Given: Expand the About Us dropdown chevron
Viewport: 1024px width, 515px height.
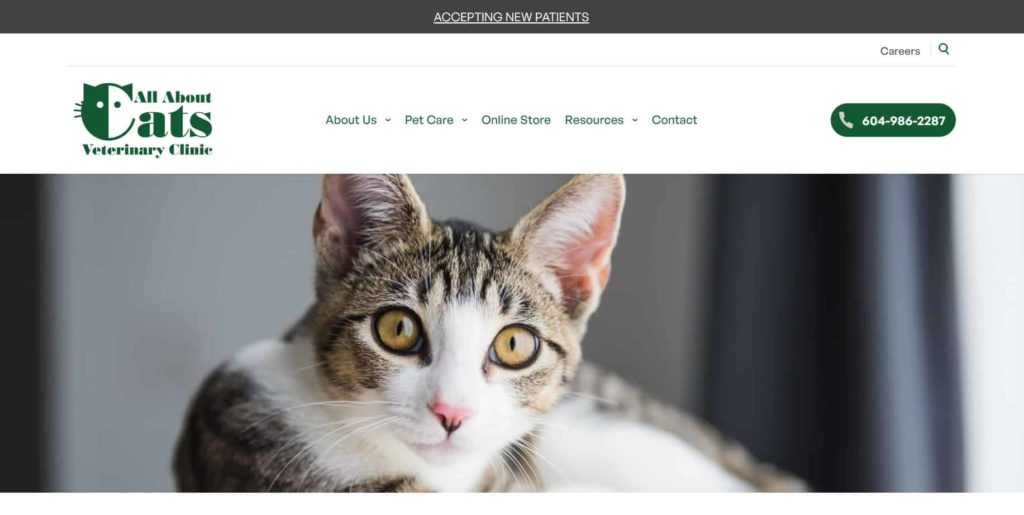Looking at the screenshot, I should [388, 120].
